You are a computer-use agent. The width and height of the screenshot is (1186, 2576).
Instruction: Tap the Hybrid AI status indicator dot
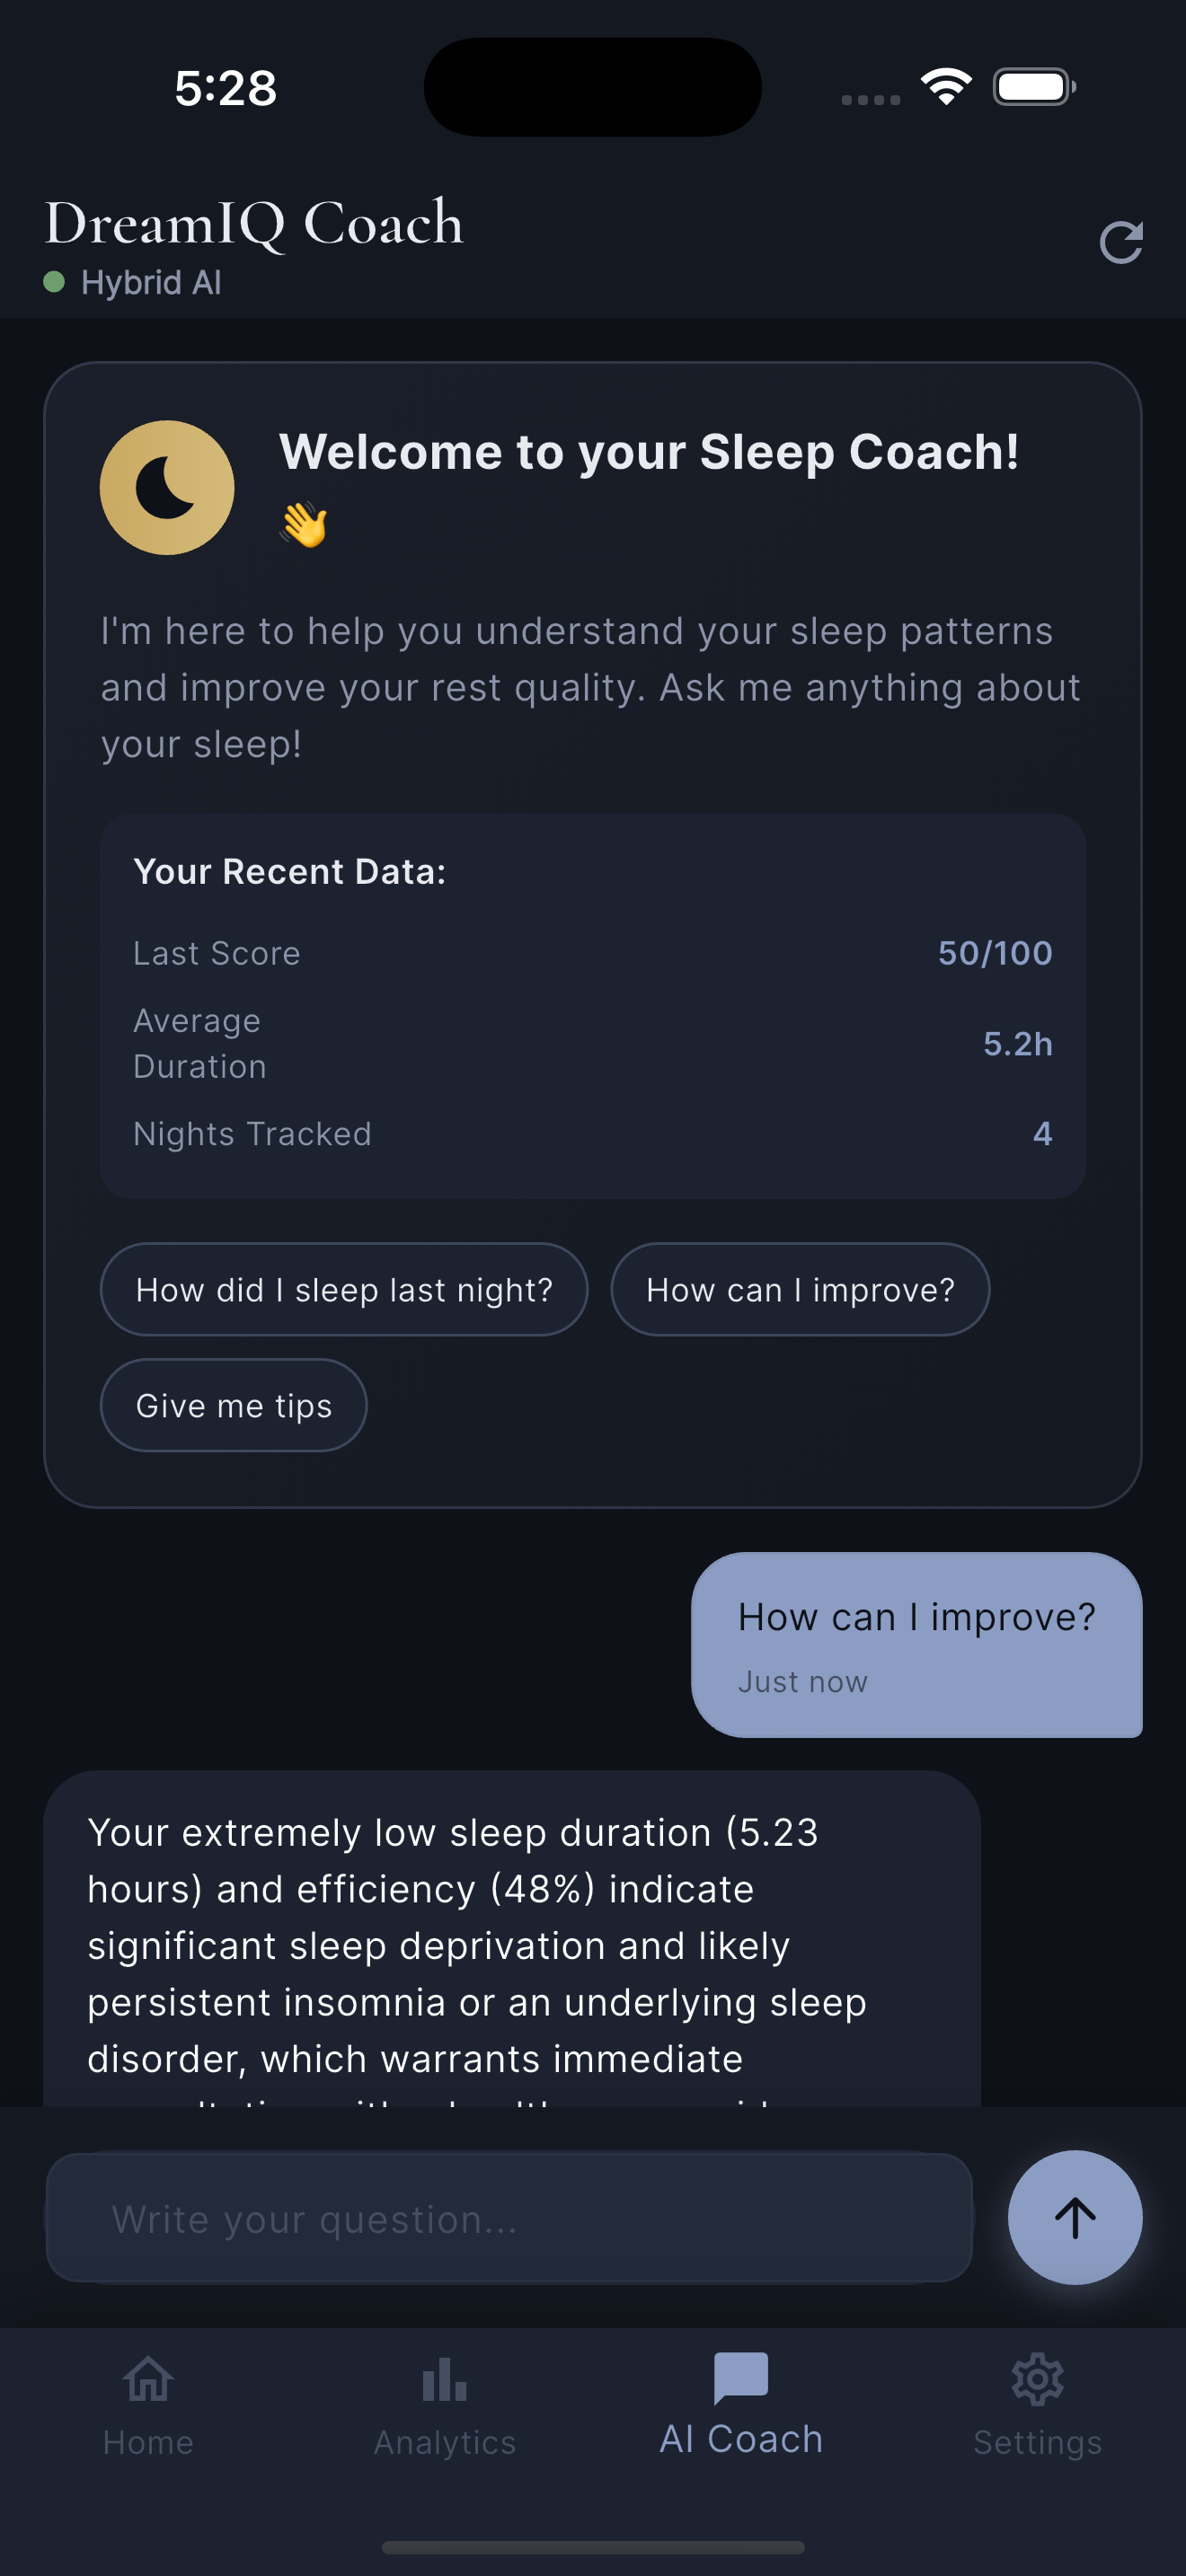pyautogui.click(x=55, y=282)
